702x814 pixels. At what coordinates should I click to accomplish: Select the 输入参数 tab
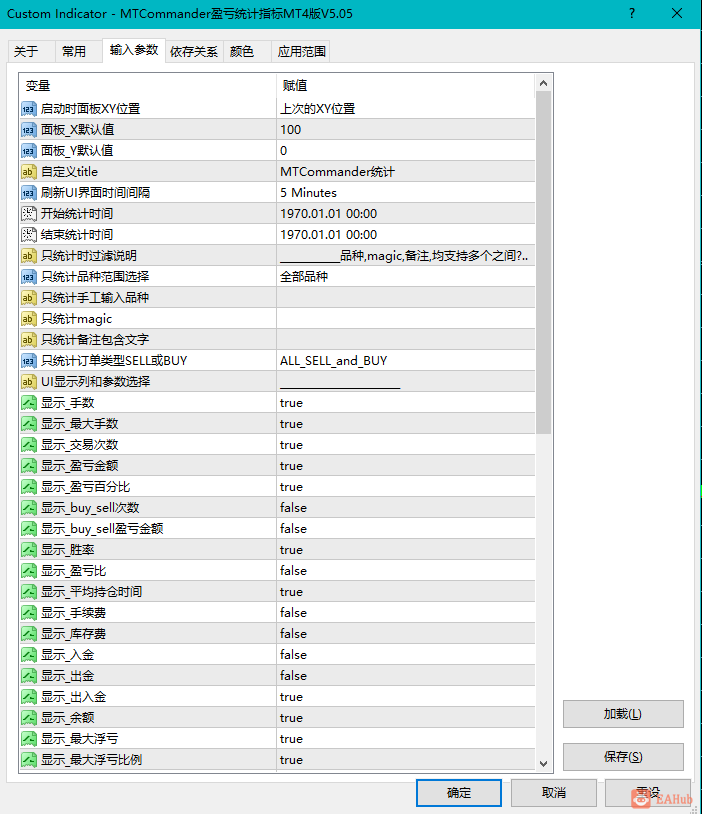point(134,50)
